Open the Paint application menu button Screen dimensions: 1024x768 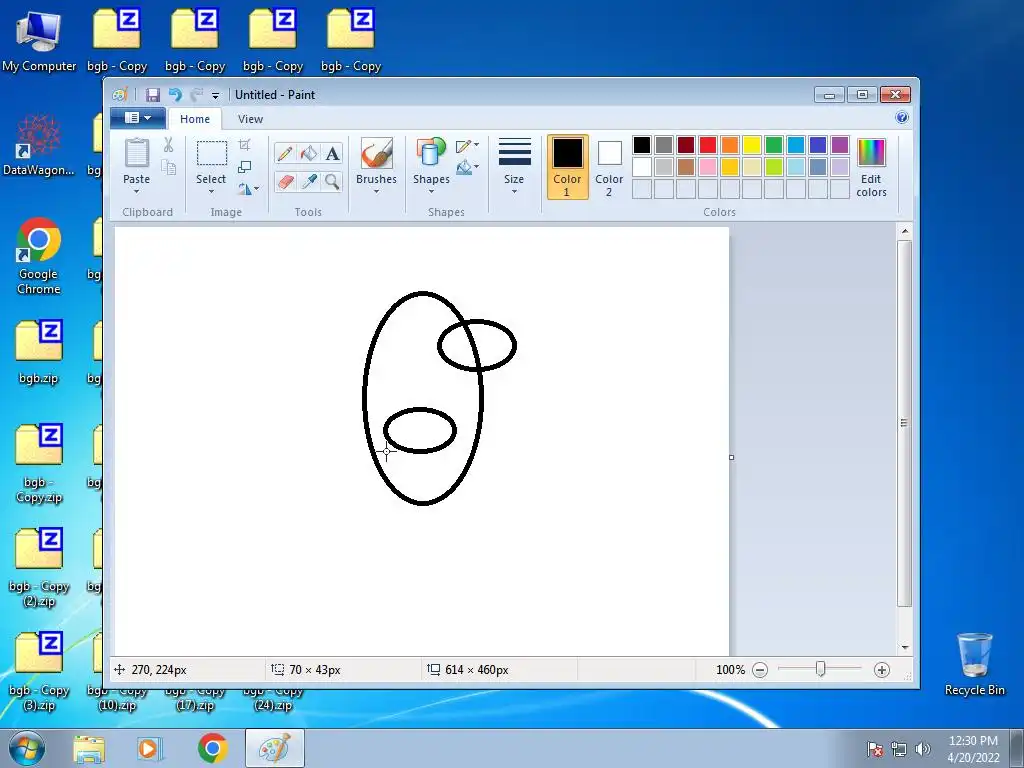pyautogui.click(x=137, y=118)
